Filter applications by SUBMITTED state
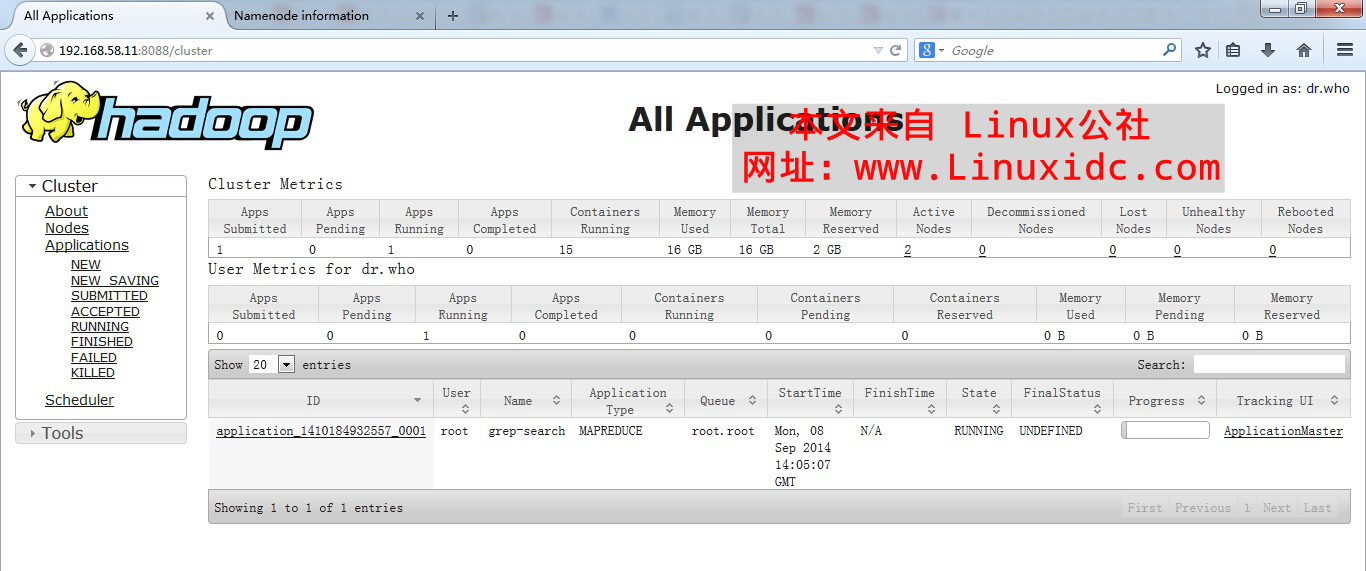1366x571 pixels. pyautogui.click(x=109, y=296)
